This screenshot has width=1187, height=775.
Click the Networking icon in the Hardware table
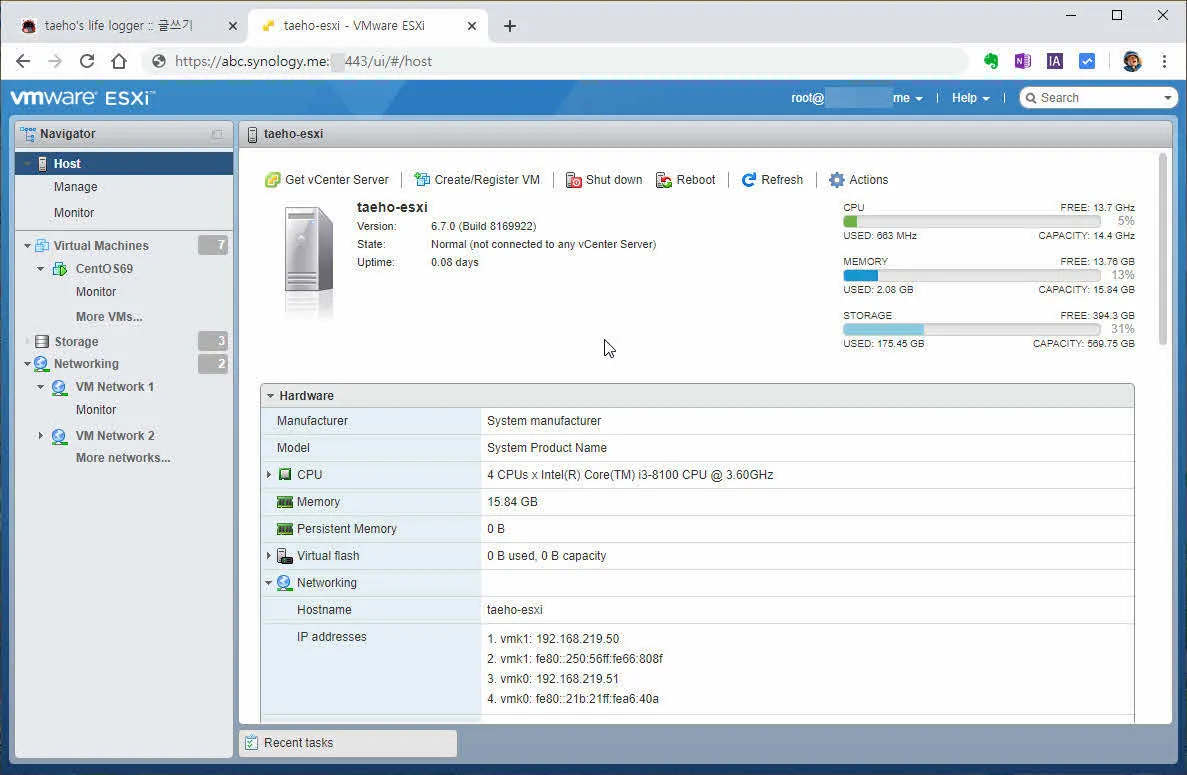(285, 583)
